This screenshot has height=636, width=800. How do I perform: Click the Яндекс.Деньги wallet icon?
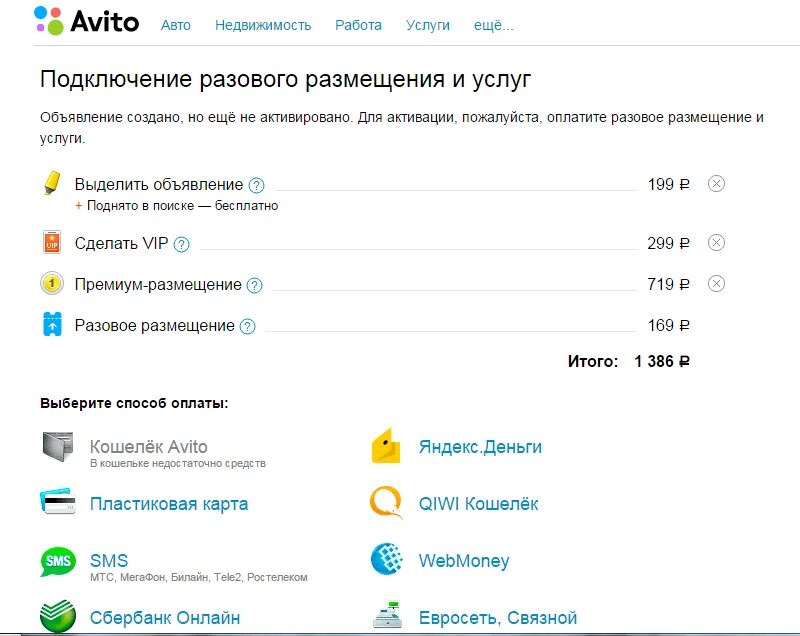[386, 446]
